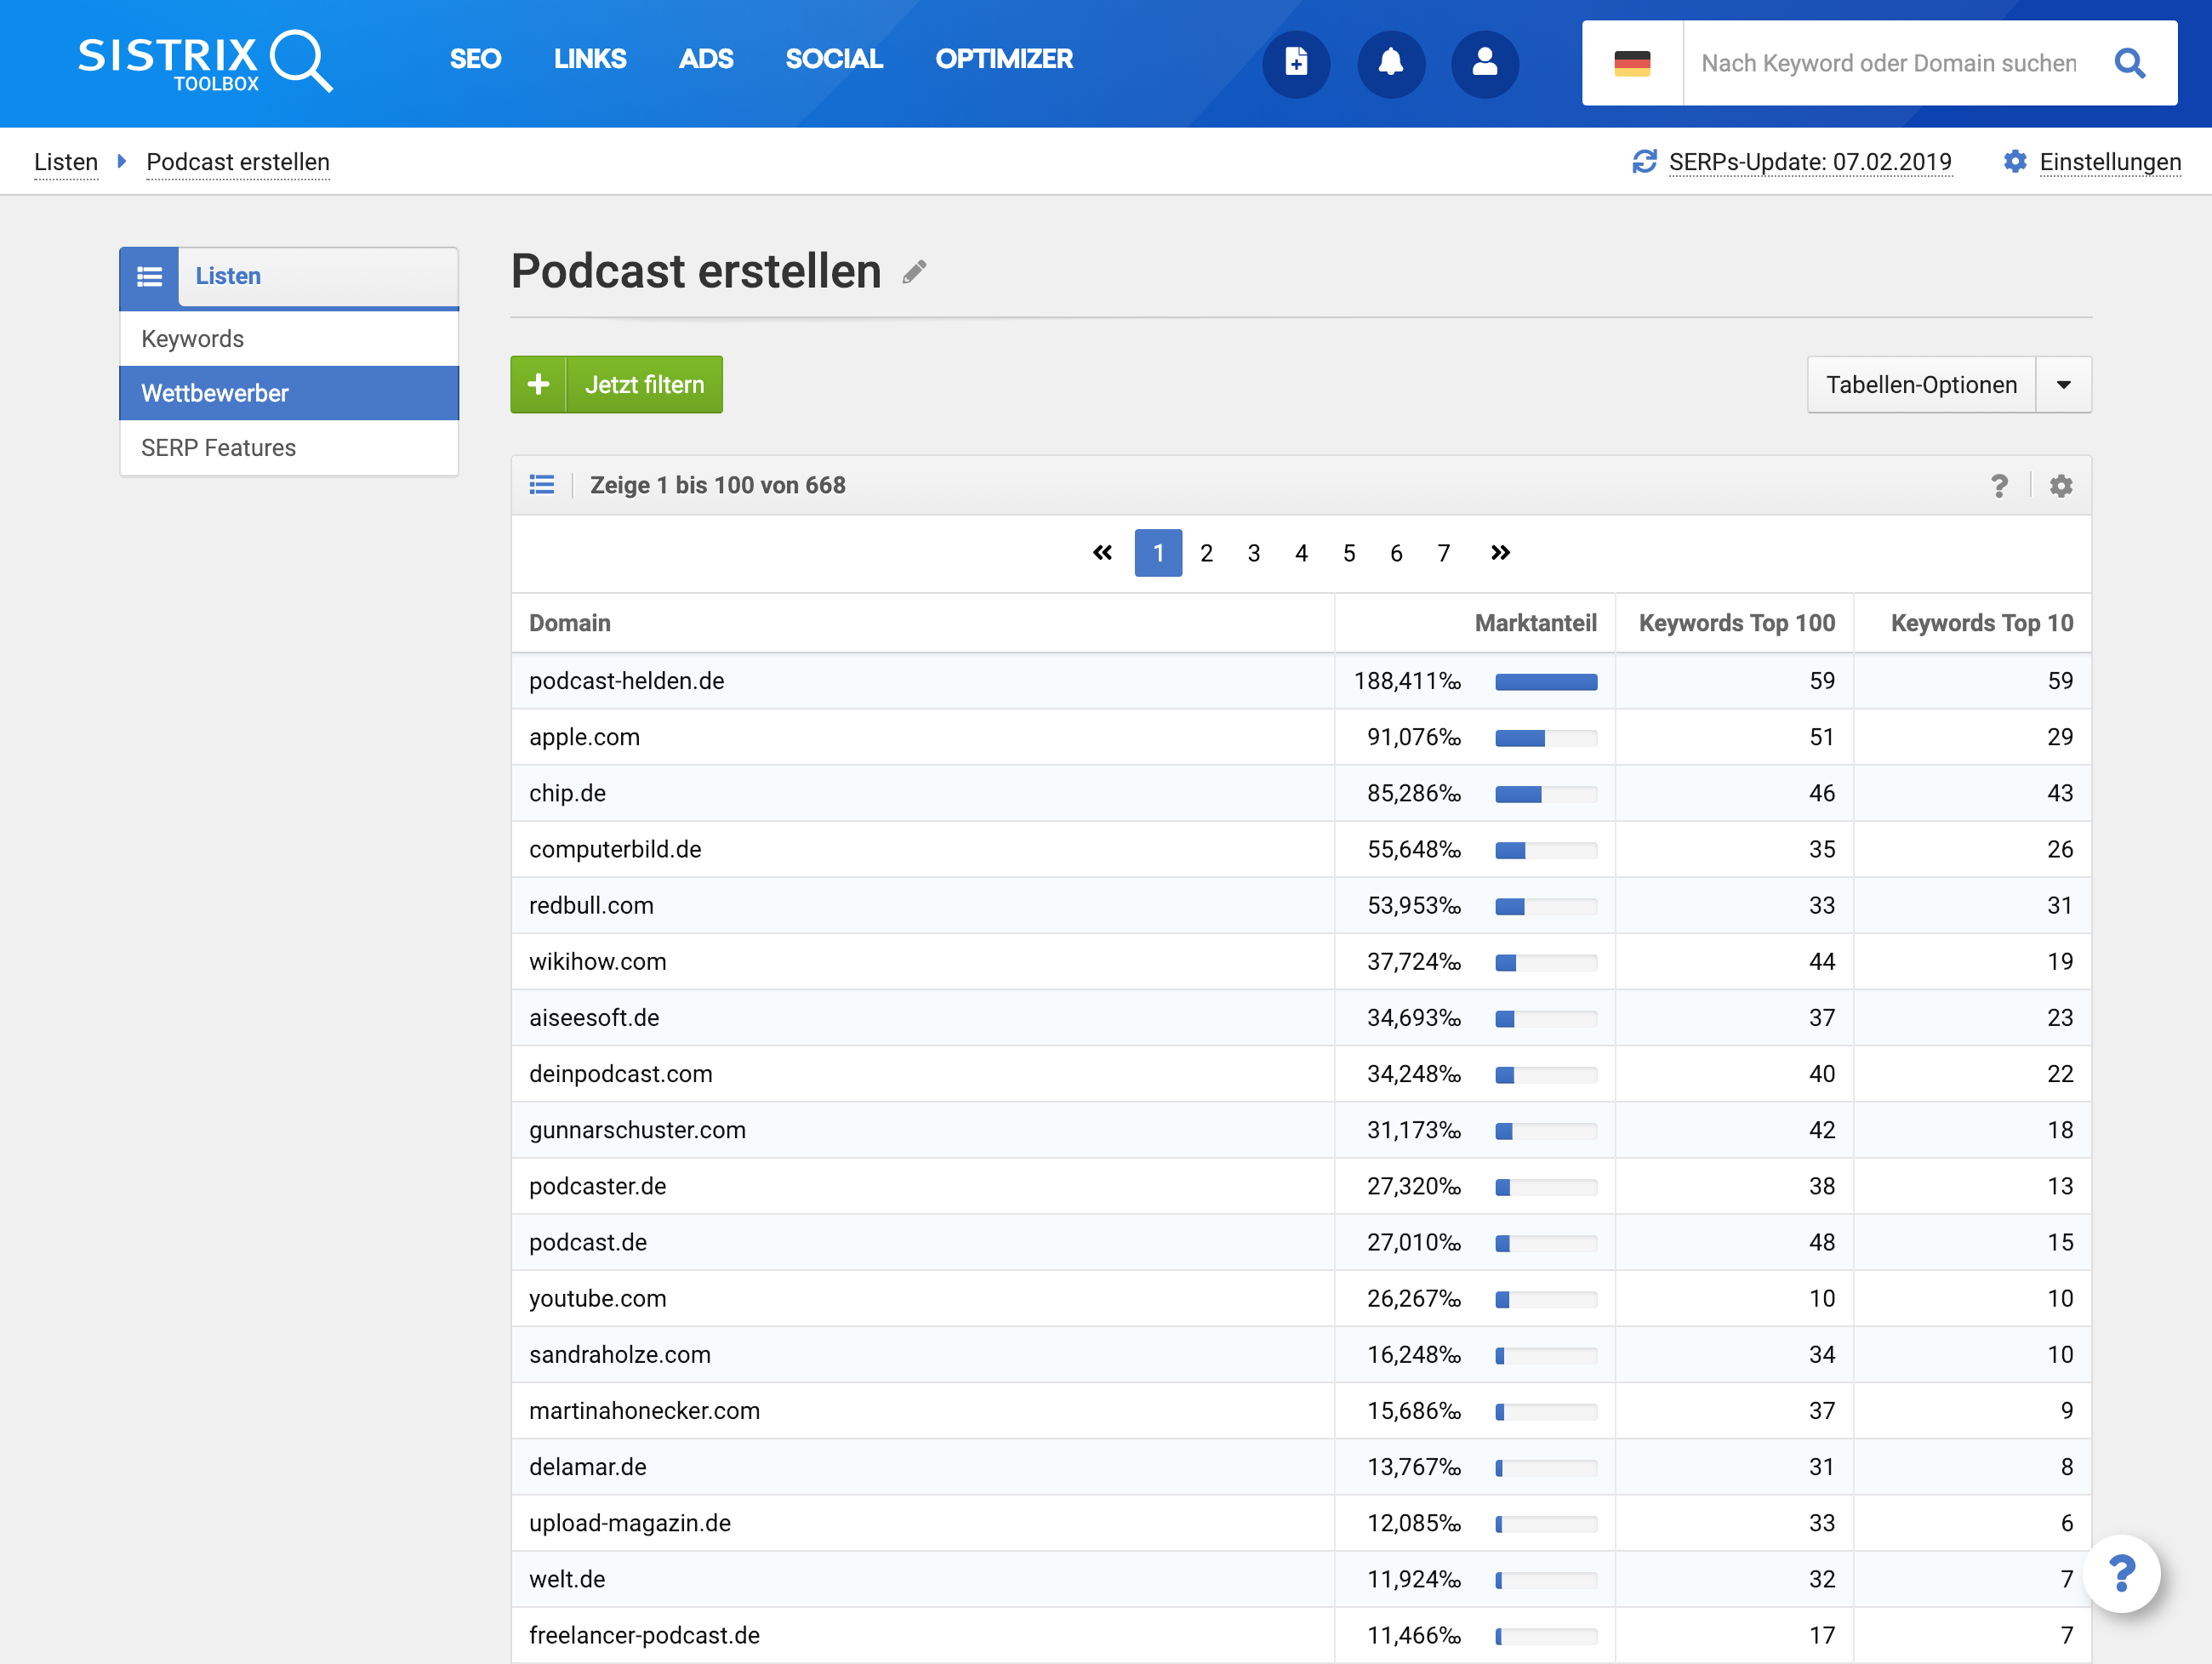The width and height of the screenshot is (2212, 1664).
Task: Open the notifications bell icon
Action: coord(1390,63)
